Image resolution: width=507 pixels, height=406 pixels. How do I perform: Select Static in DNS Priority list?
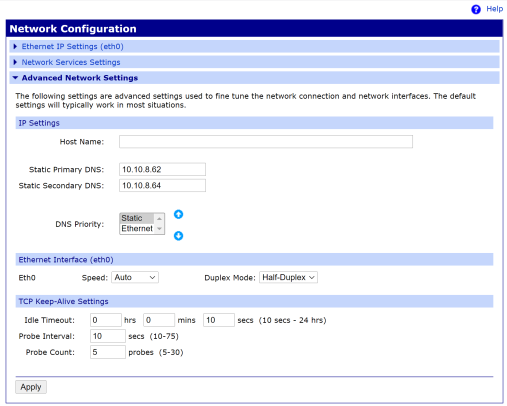tap(137, 218)
